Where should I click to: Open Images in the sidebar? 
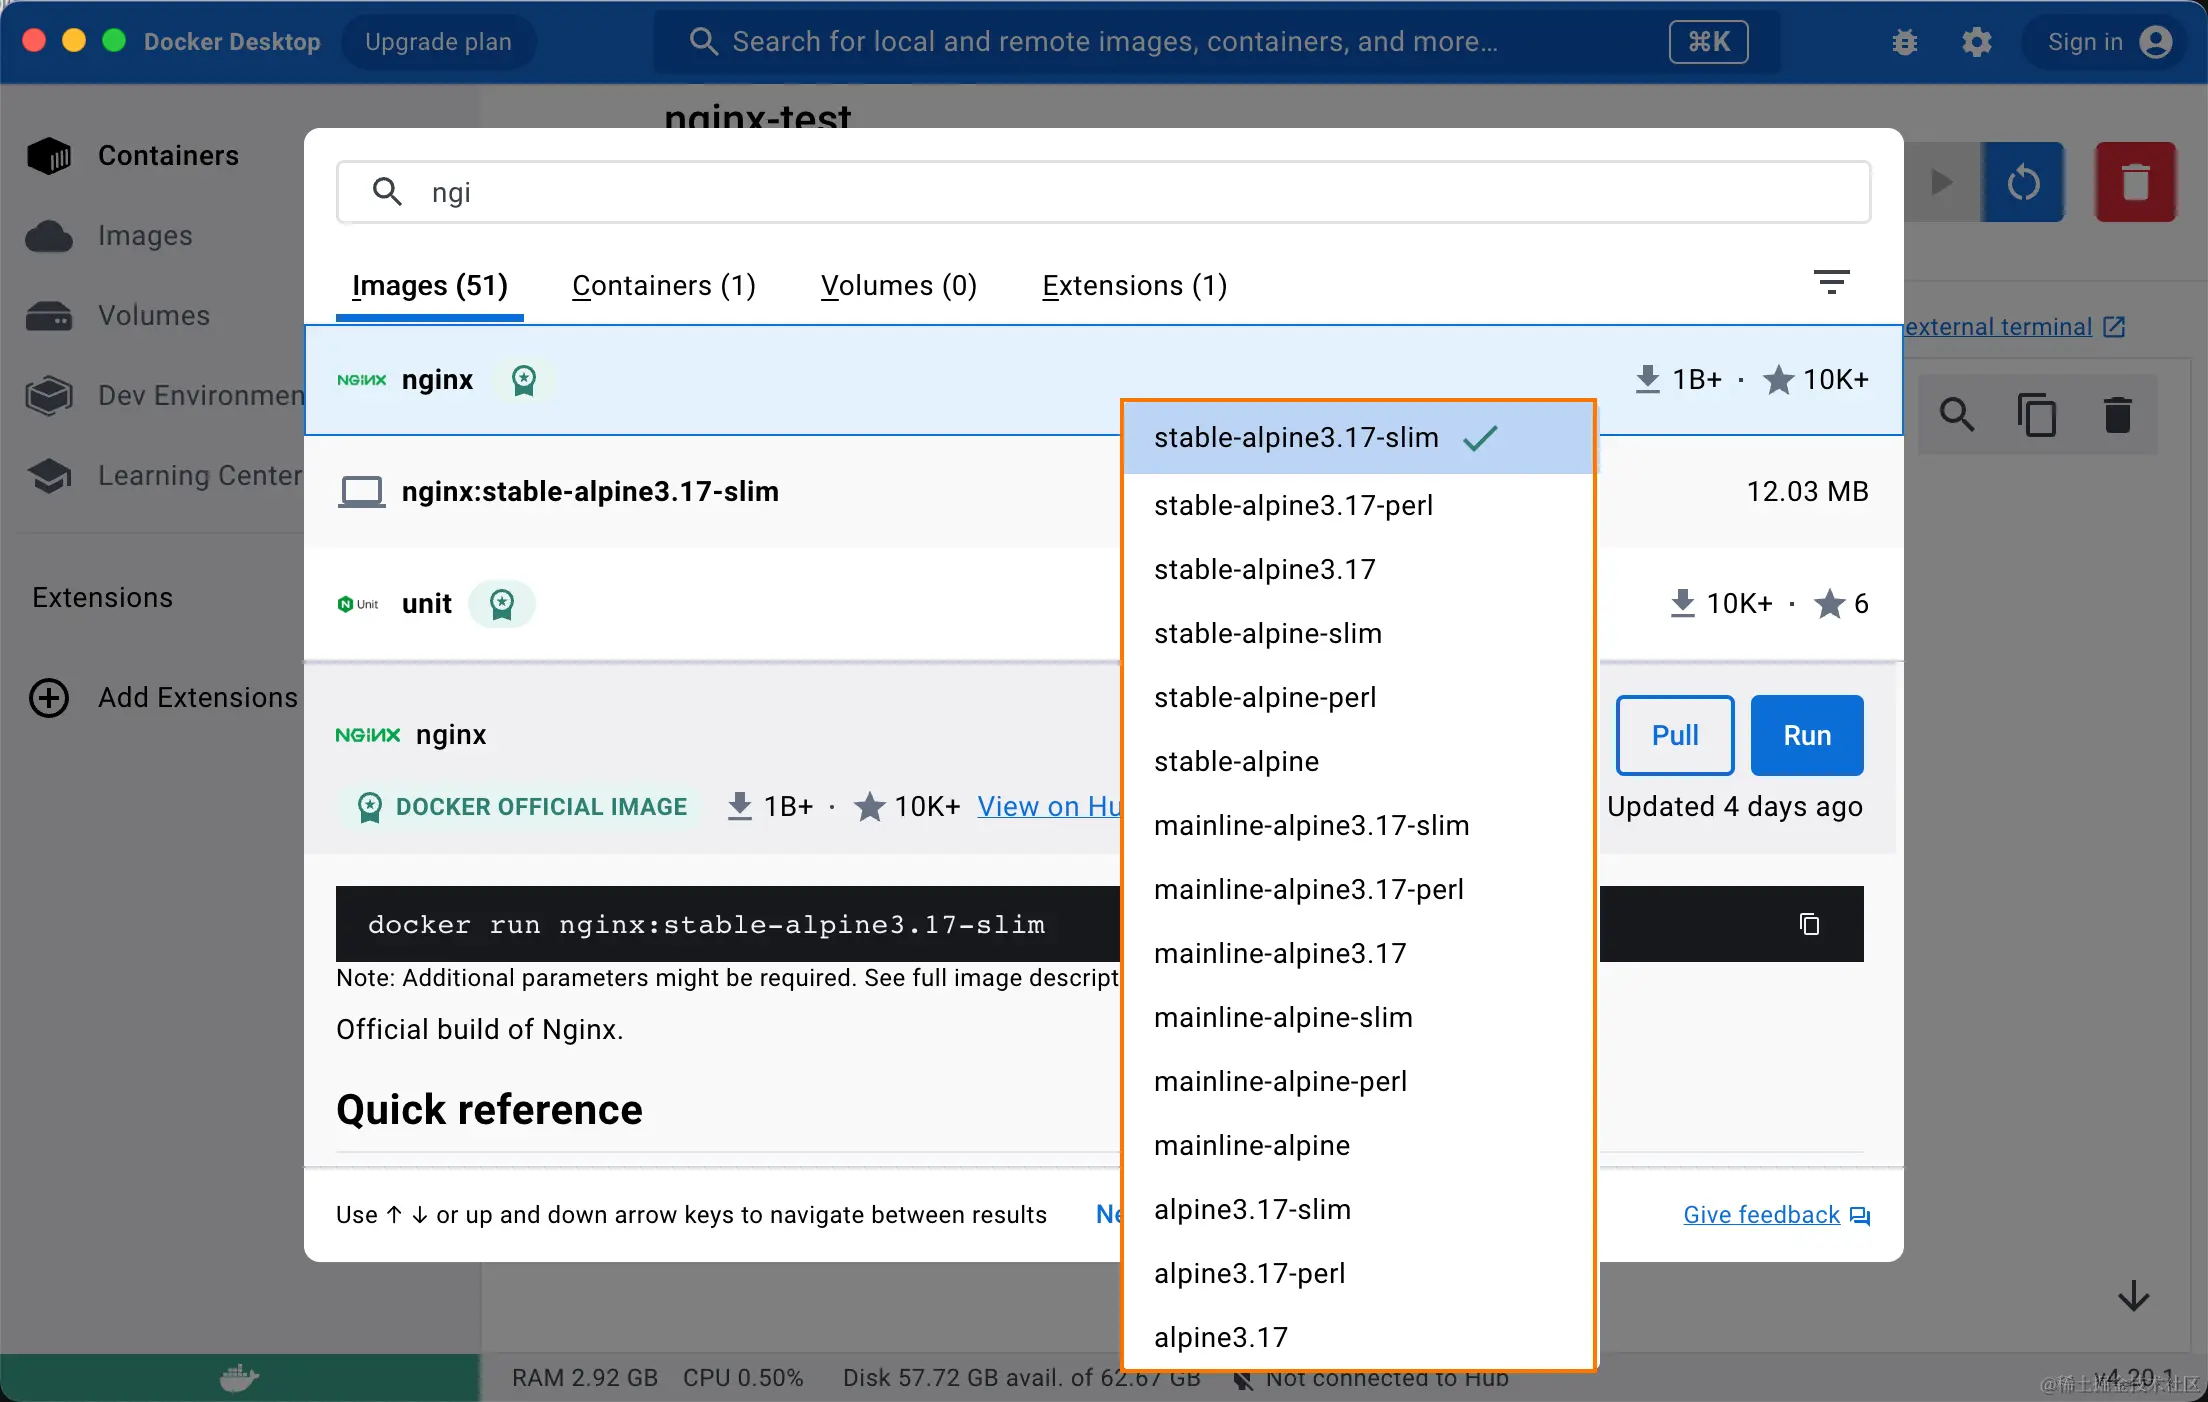144,236
